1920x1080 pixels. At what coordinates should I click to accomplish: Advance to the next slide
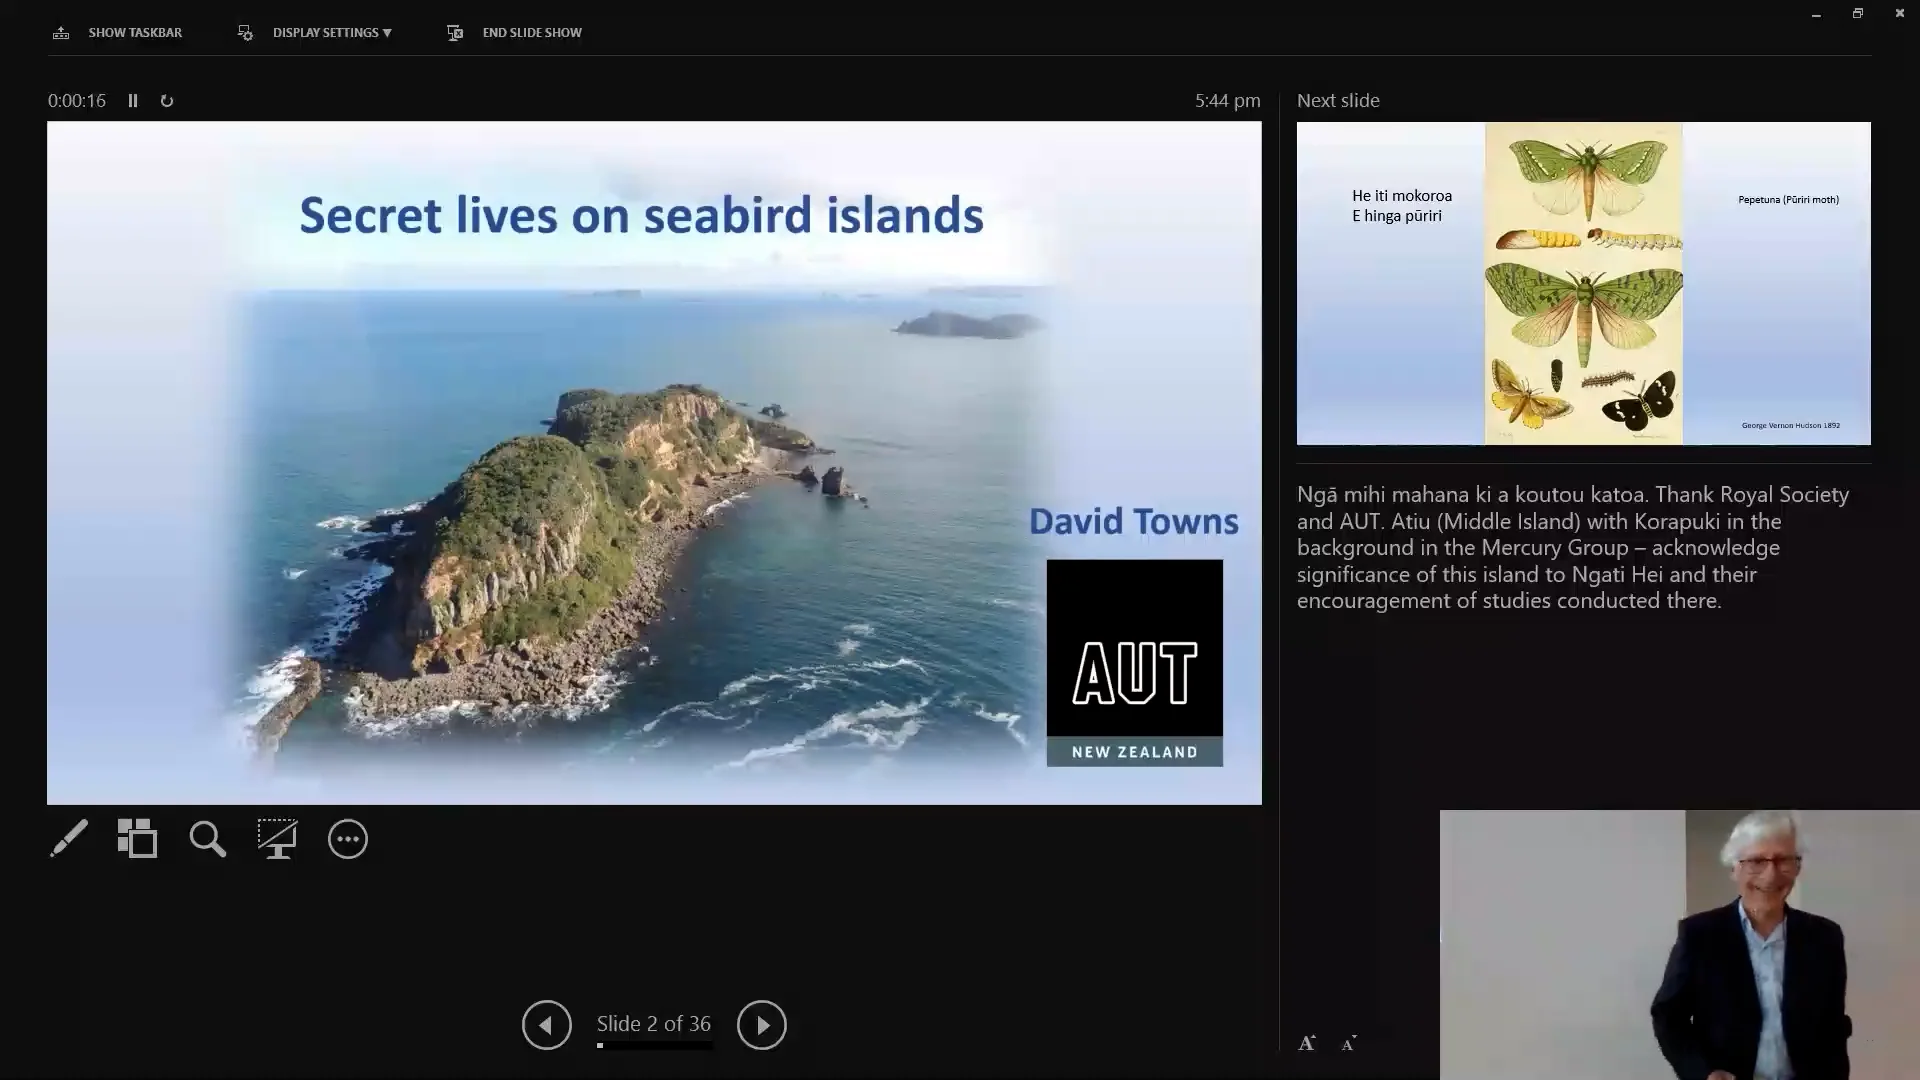[x=761, y=1024]
